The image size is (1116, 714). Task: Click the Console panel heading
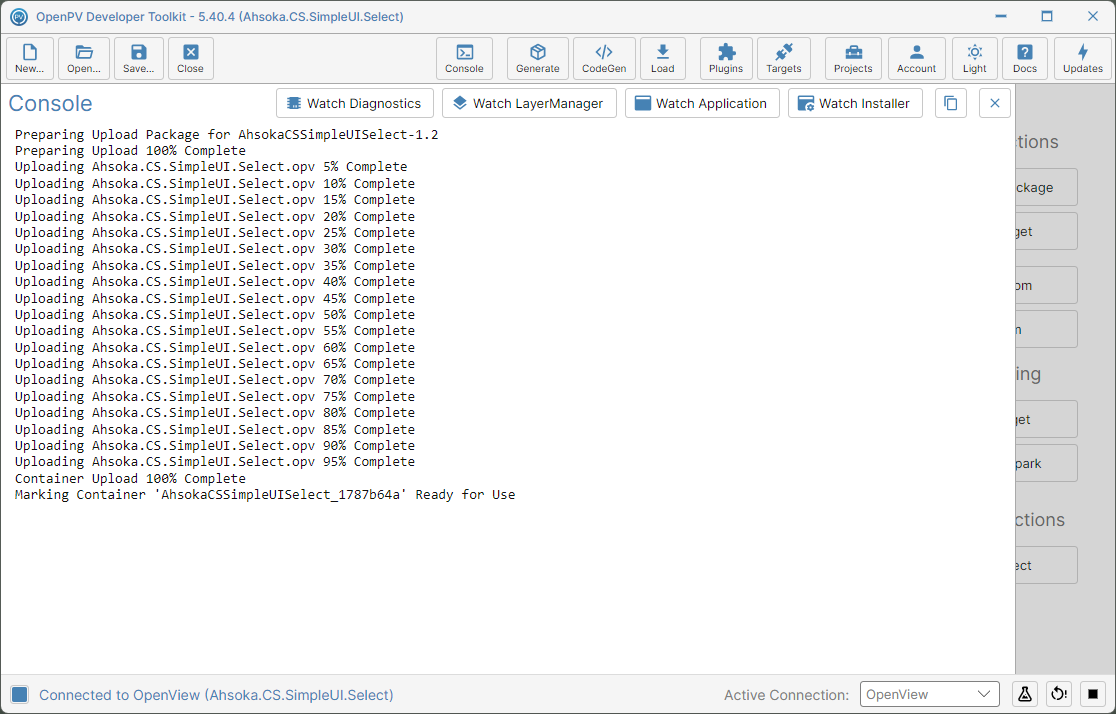point(51,103)
